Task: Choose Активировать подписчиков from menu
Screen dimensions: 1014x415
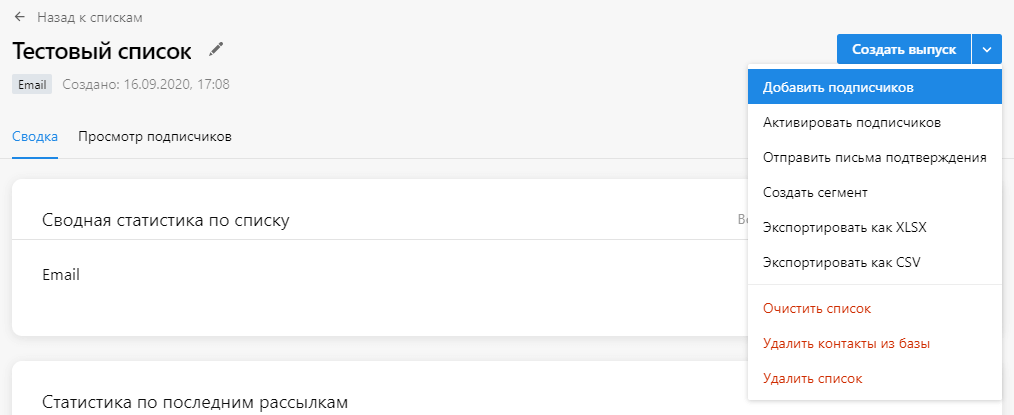Action: click(x=851, y=122)
